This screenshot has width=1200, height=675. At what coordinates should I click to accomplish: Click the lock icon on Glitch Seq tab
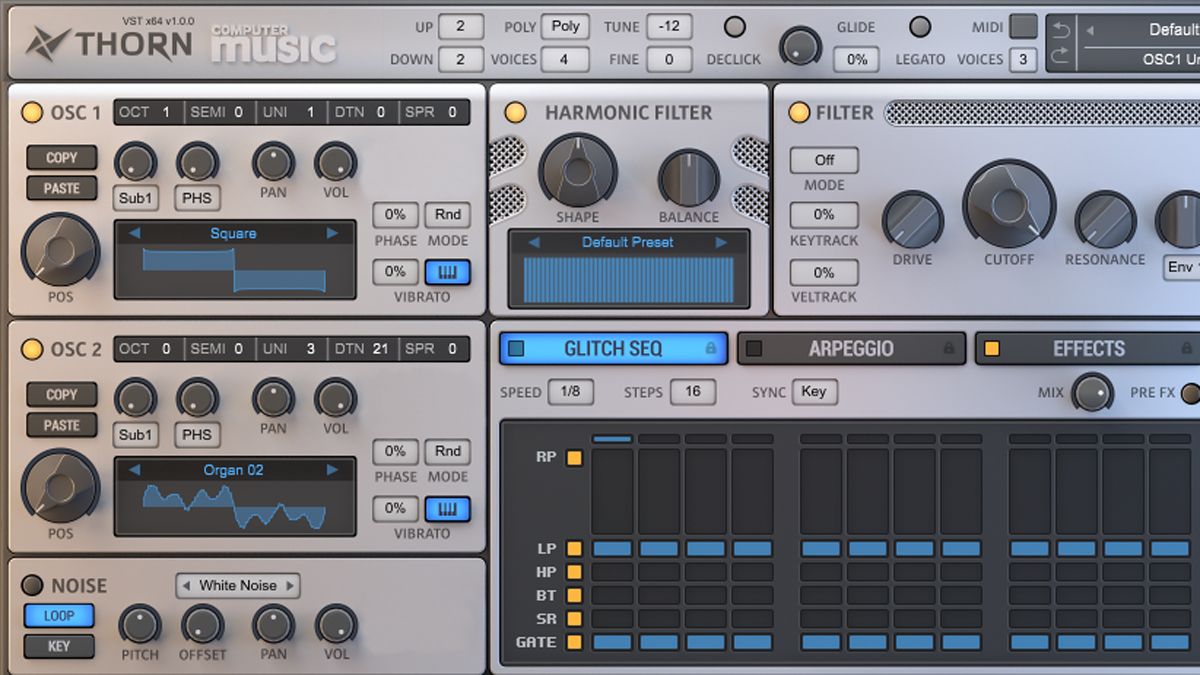click(711, 349)
